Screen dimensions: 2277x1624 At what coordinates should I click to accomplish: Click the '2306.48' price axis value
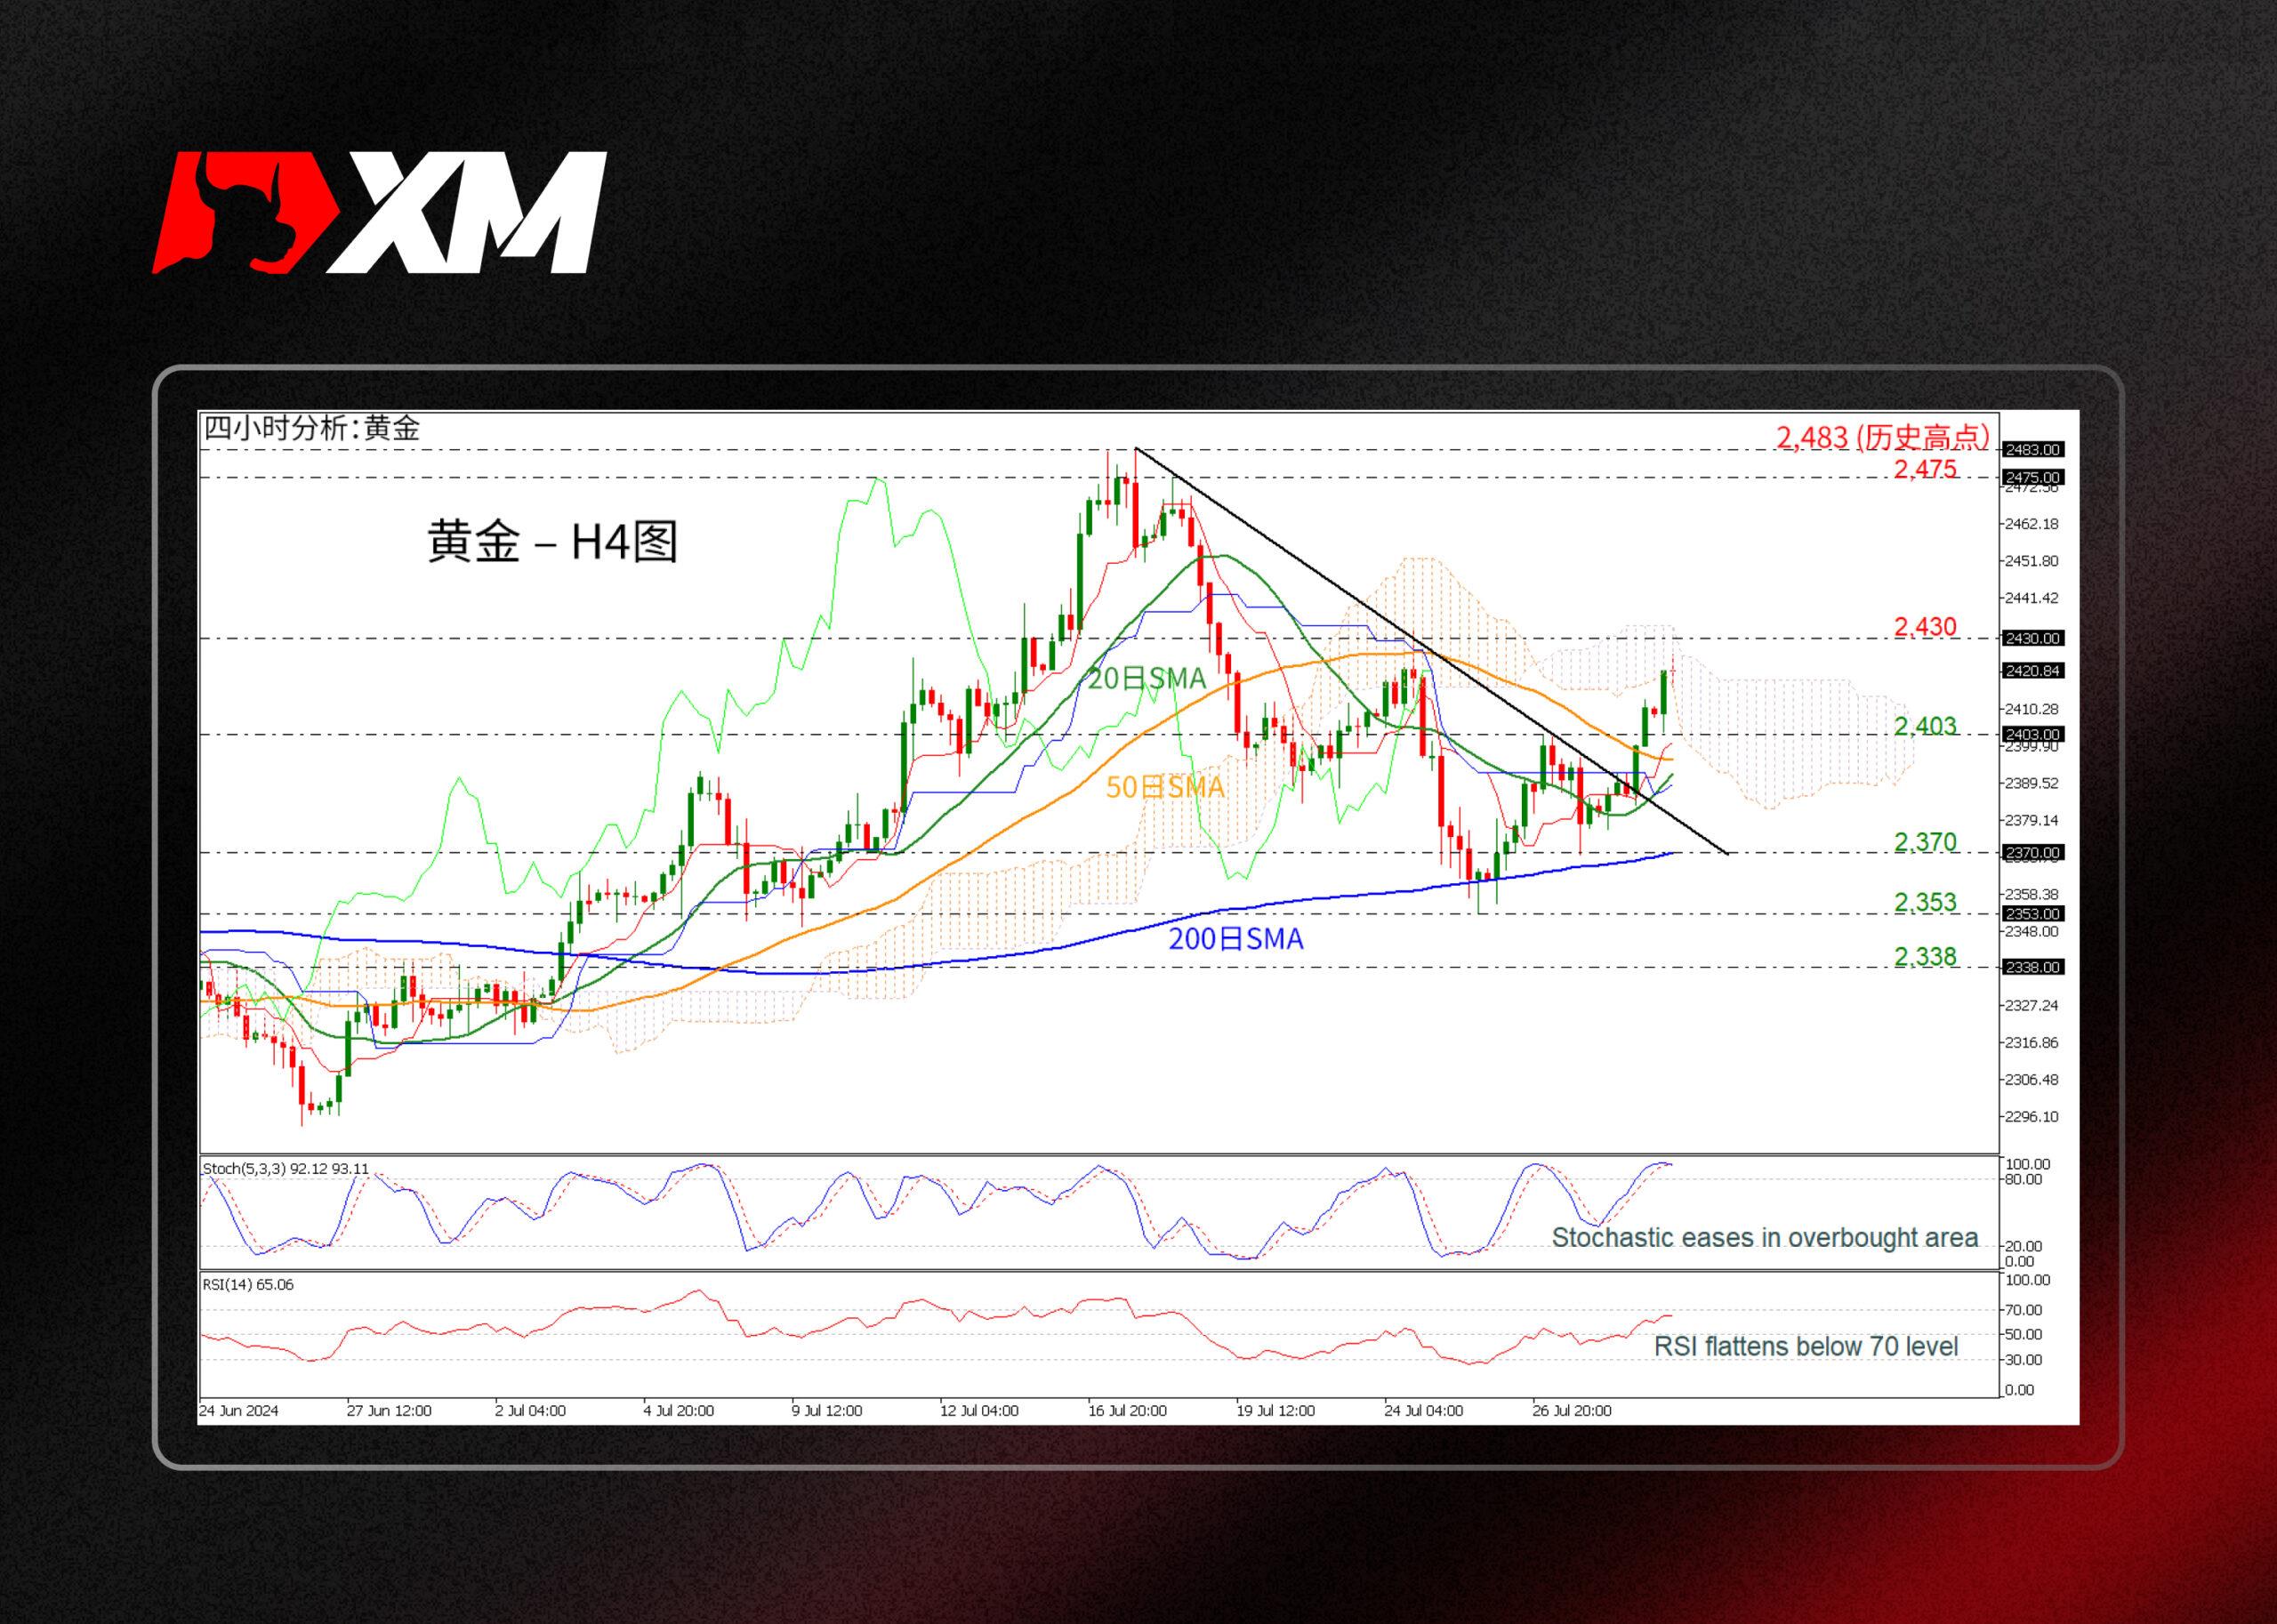(x=2033, y=1079)
